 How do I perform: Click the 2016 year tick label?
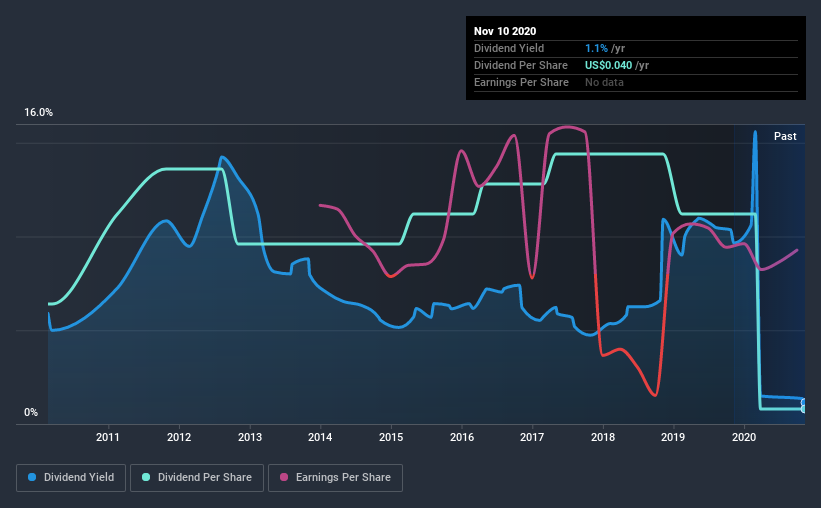tap(462, 437)
